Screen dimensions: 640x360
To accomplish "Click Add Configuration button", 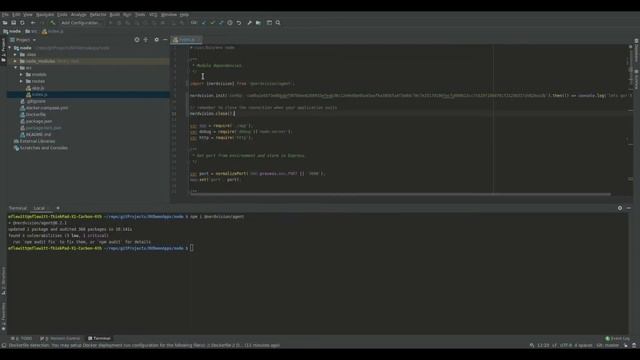I will point(80,23).
